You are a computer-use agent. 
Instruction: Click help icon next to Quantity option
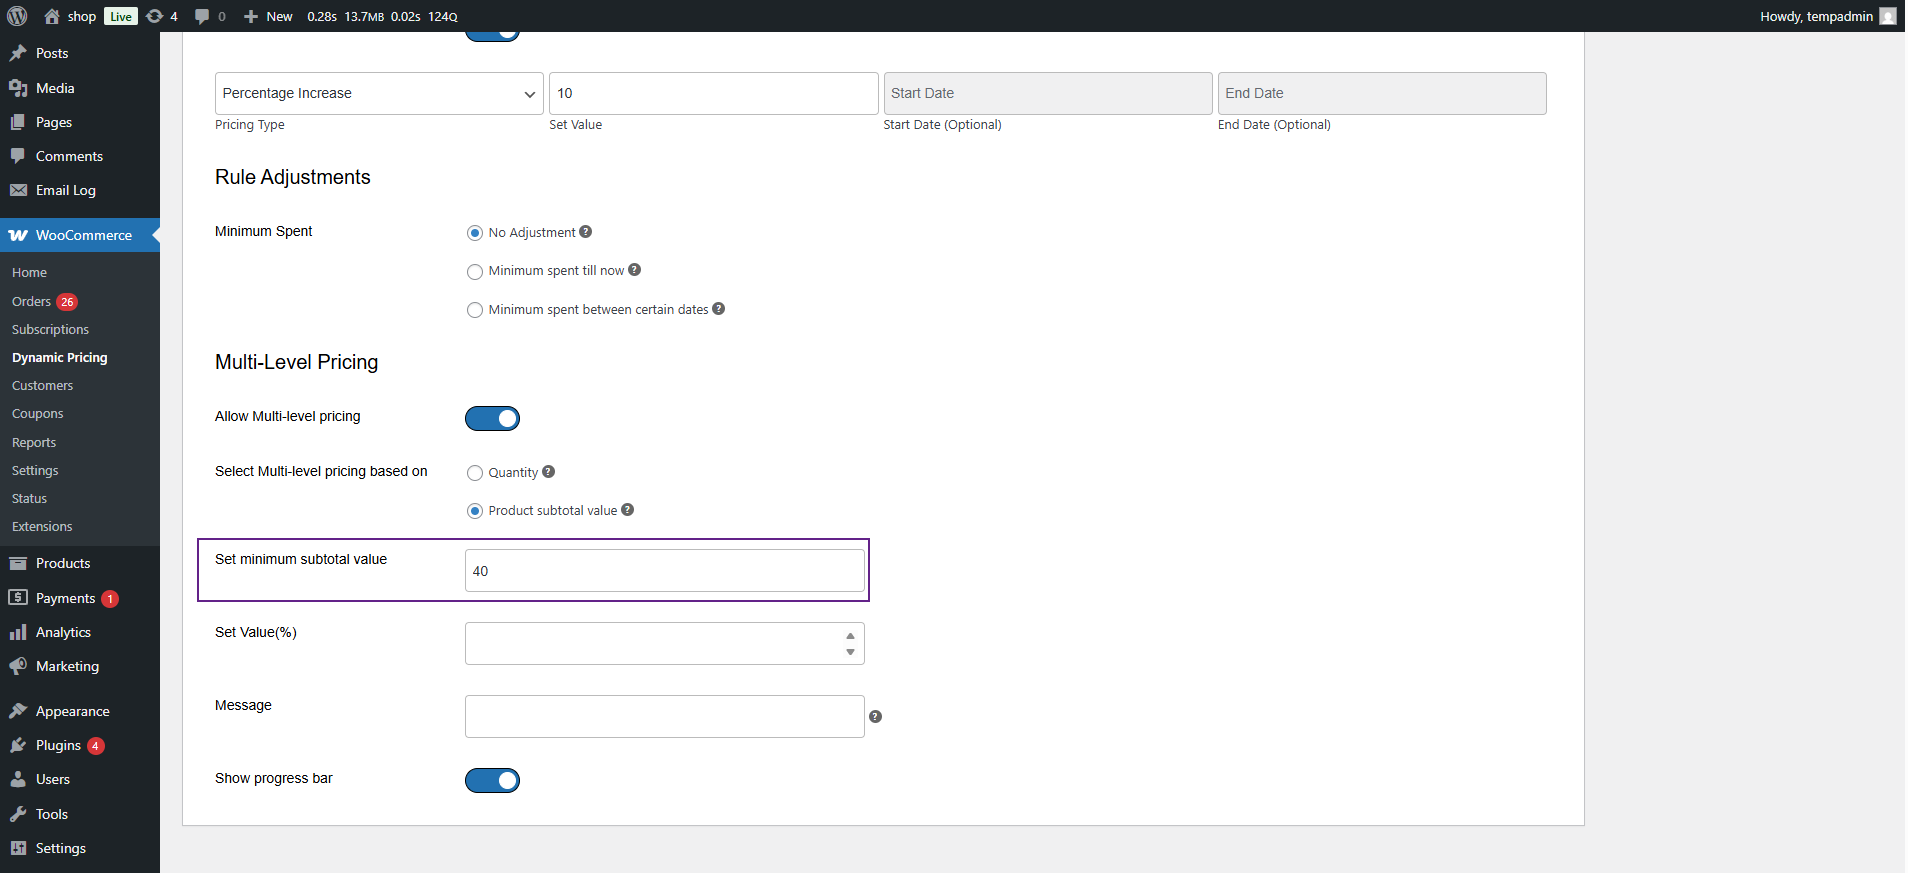tap(548, 472)
